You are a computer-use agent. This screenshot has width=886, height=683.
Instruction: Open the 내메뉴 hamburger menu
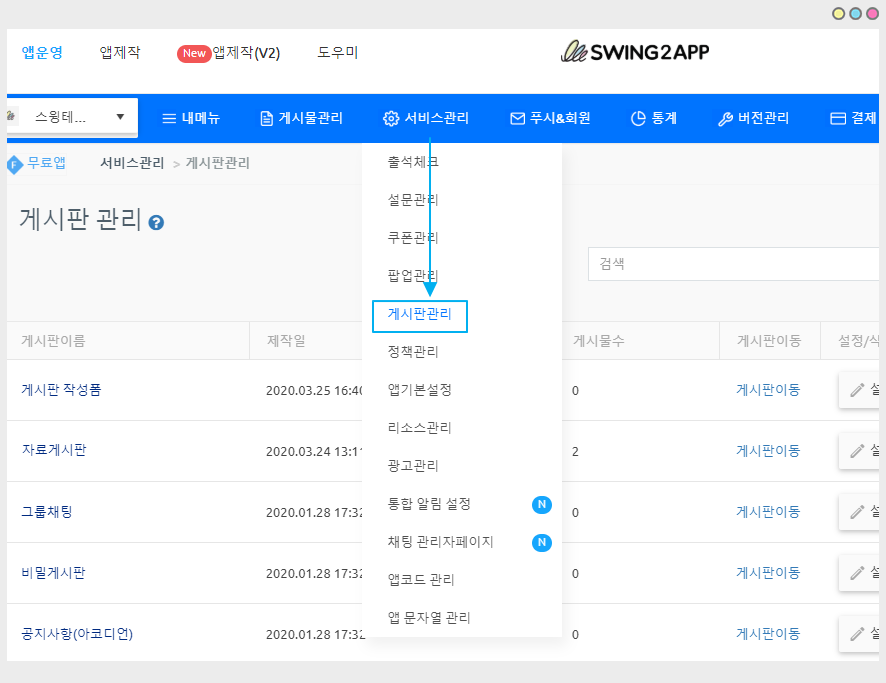click(190, 118)
